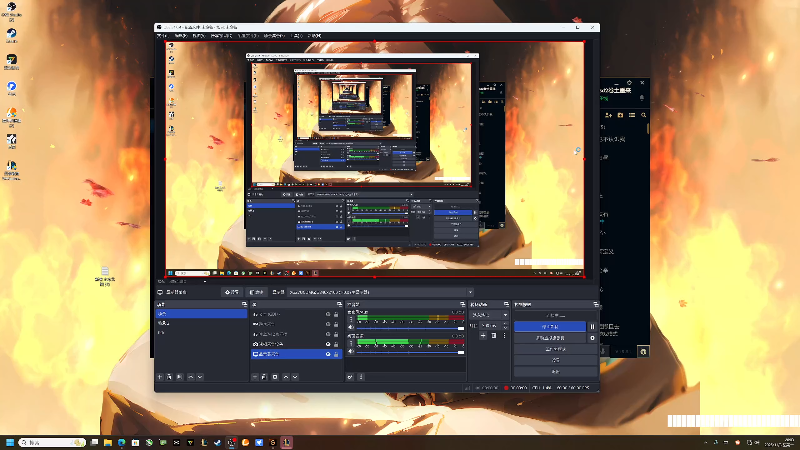Hide the video capture device source via its eye
Viewport: 800px width, 450px height.
(328, 344)
